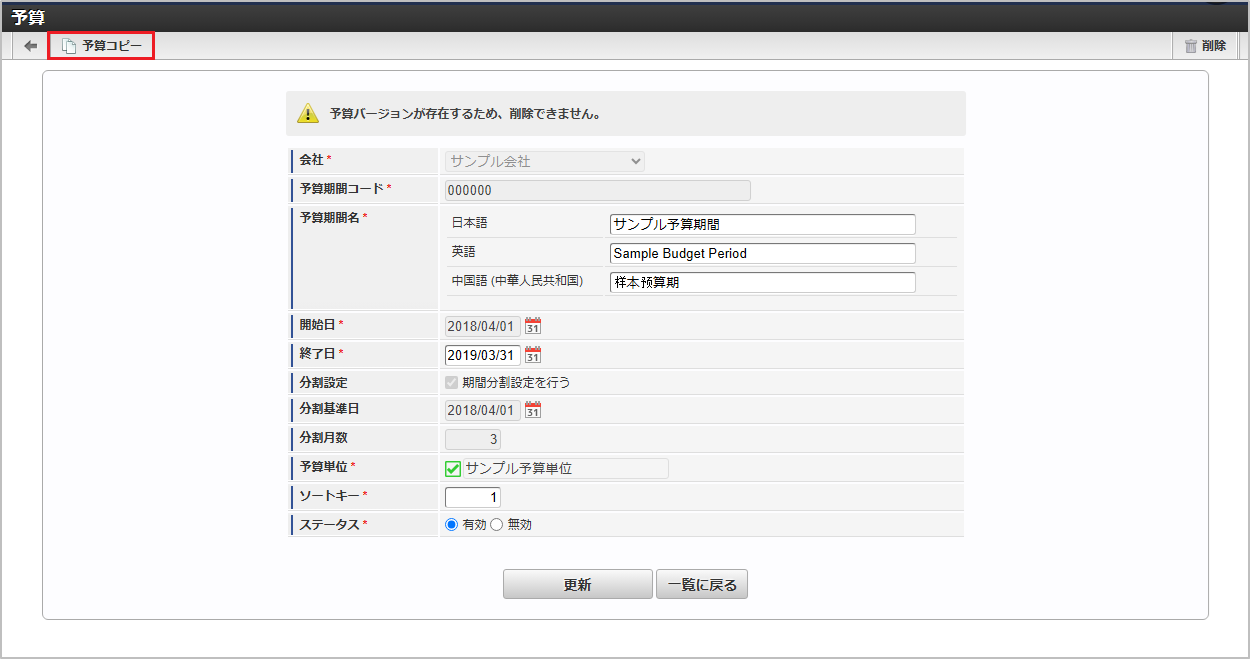Edit the 日本語 budget period name field
This screenshot has width=1250, height=659.
(762, 224)
